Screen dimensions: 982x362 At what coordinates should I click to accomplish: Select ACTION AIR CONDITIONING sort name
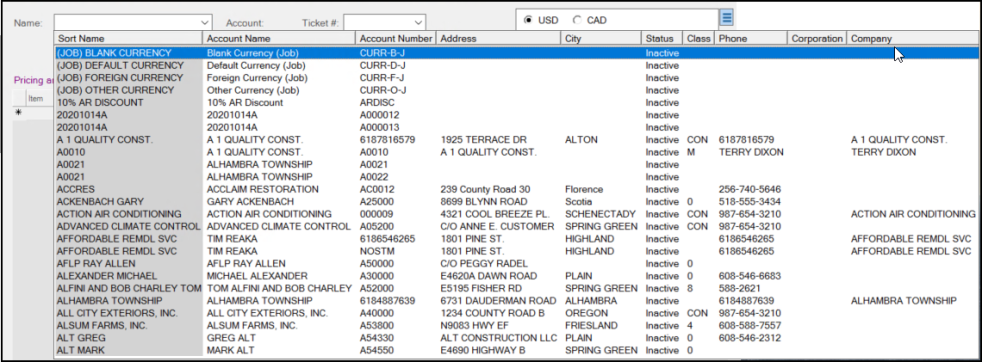tap(119, 214)
